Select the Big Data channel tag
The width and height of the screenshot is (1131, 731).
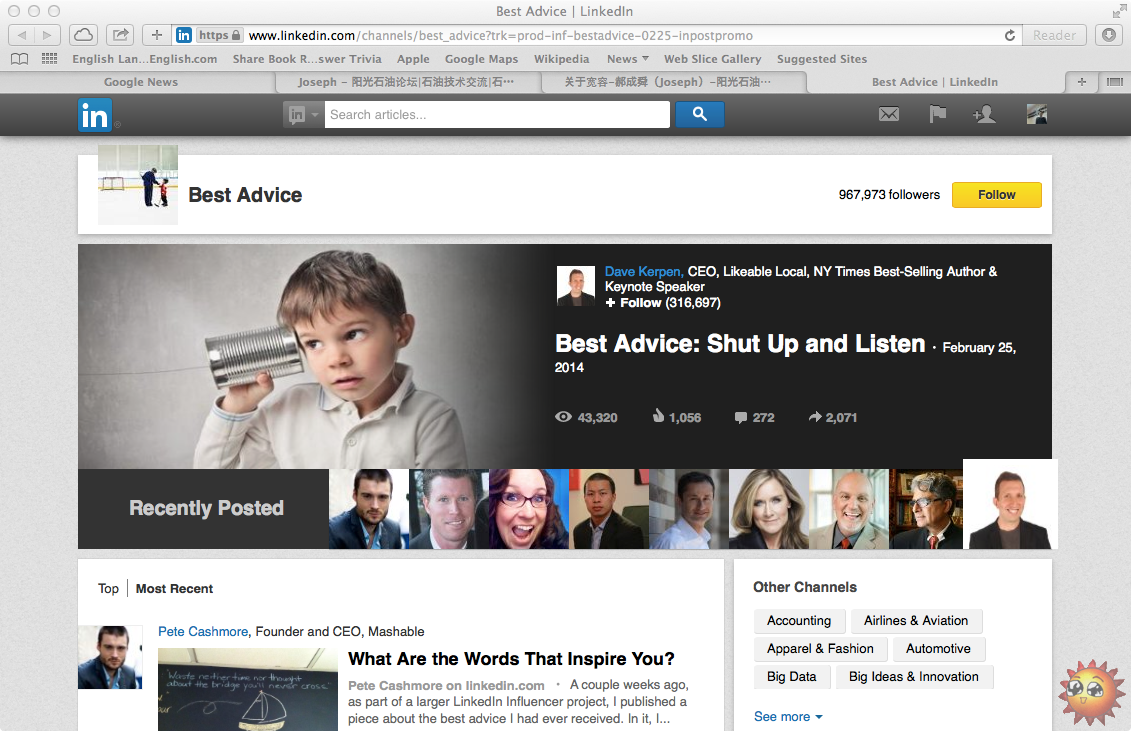791,677
